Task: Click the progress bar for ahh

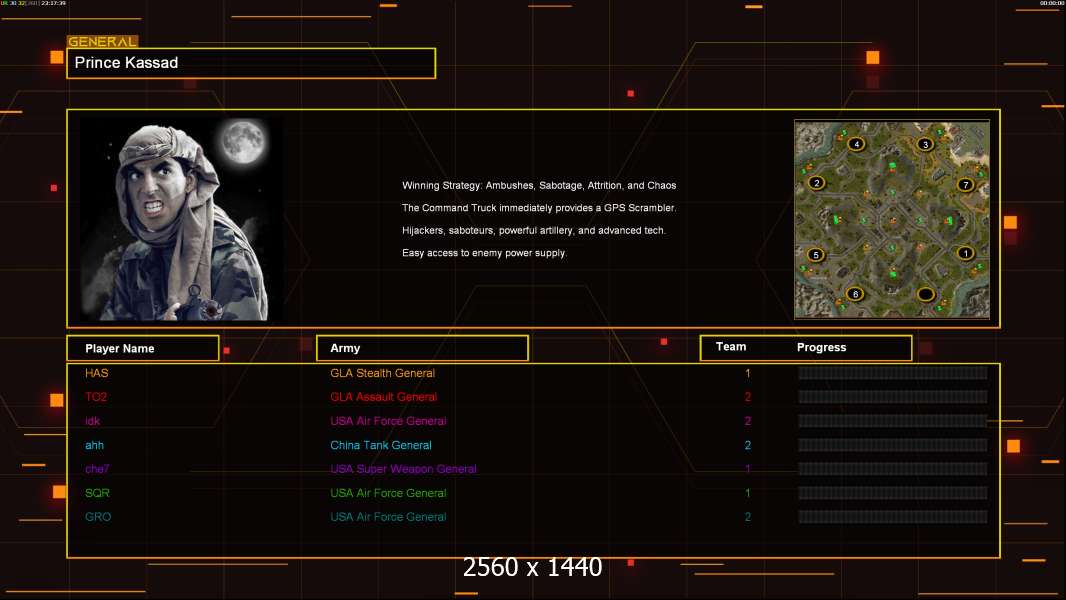Action: (x=893, y=445)
